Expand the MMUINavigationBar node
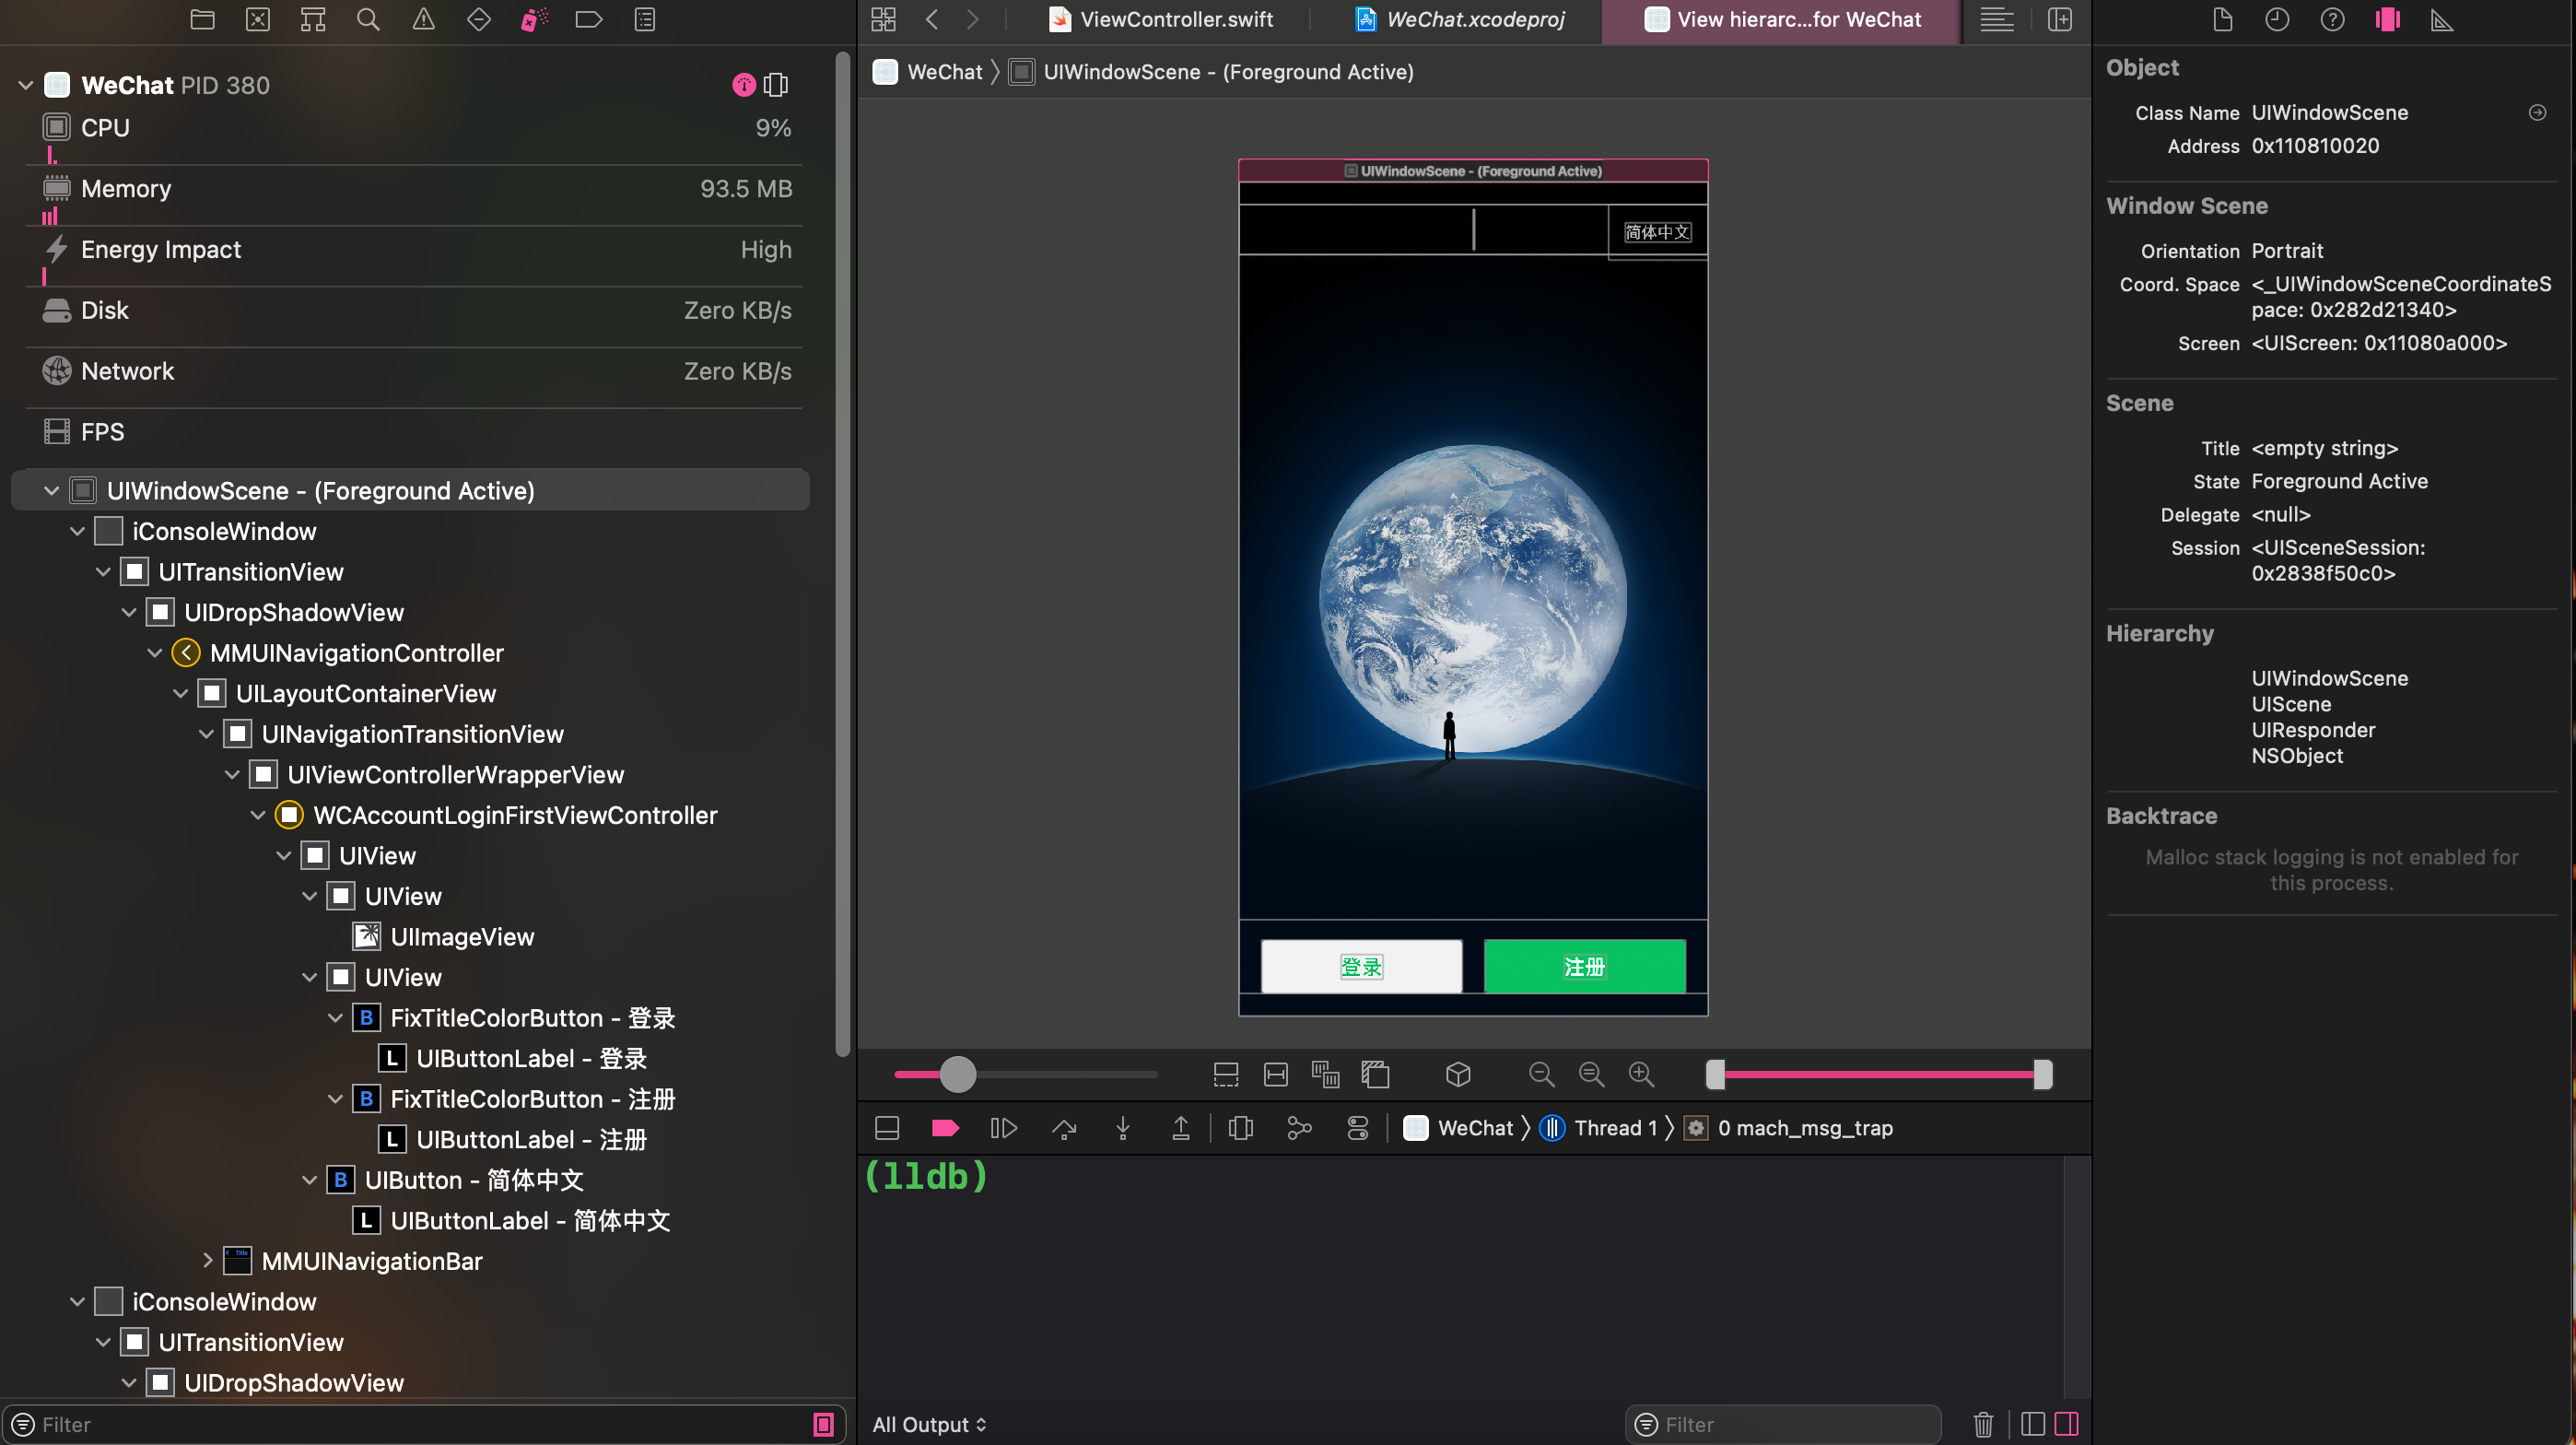Image resolution: width=2576 pixels, height=1445 pixels. [206, 1260]
